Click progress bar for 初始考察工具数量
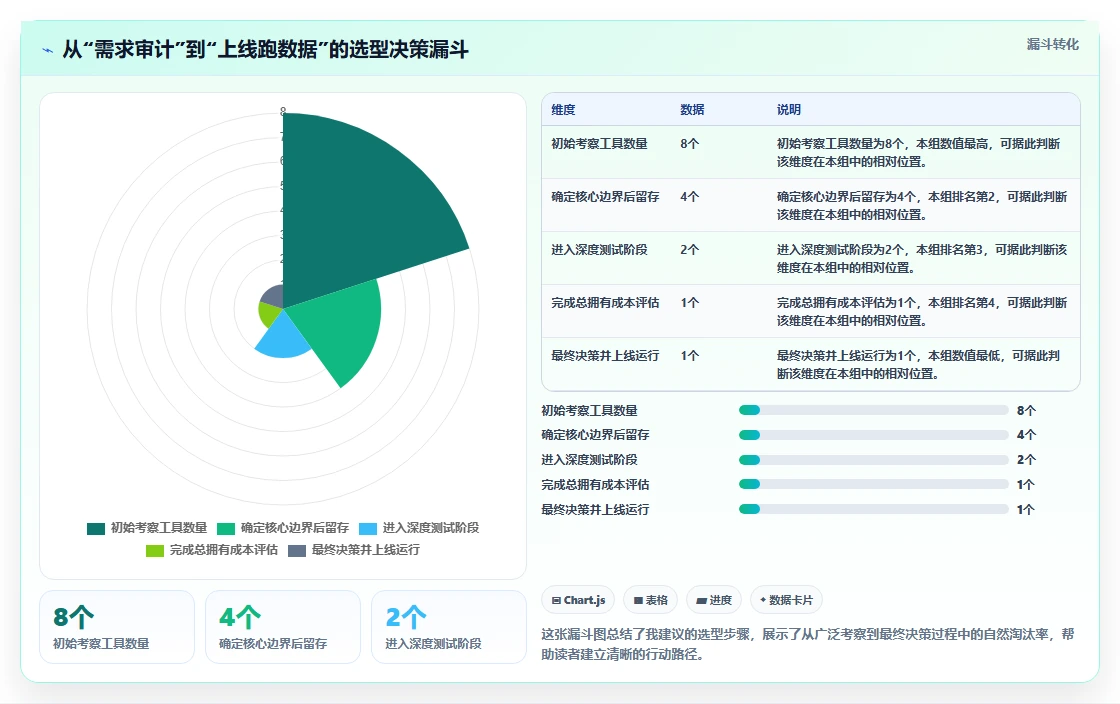 coord(874,410)
